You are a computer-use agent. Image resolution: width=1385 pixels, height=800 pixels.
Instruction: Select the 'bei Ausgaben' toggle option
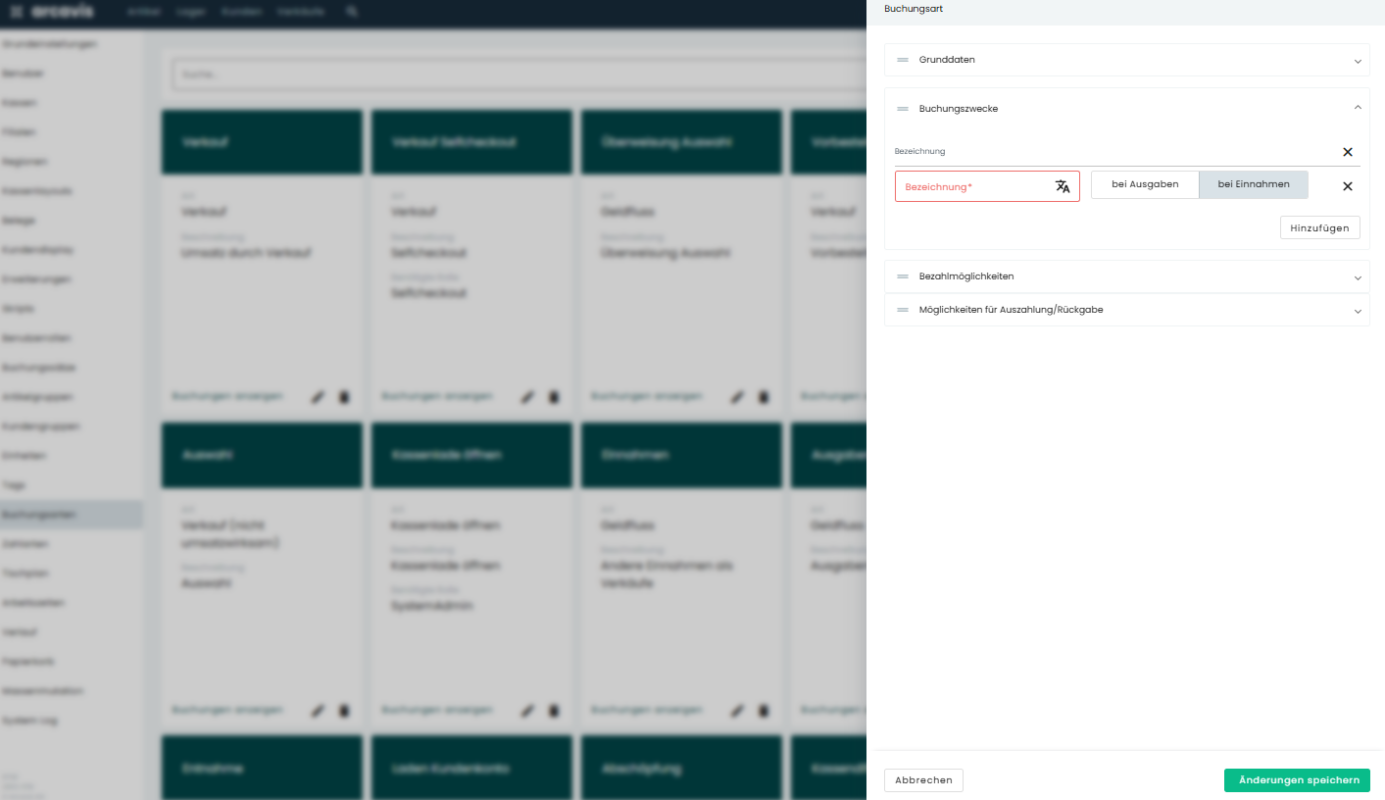click(1144, 185)
